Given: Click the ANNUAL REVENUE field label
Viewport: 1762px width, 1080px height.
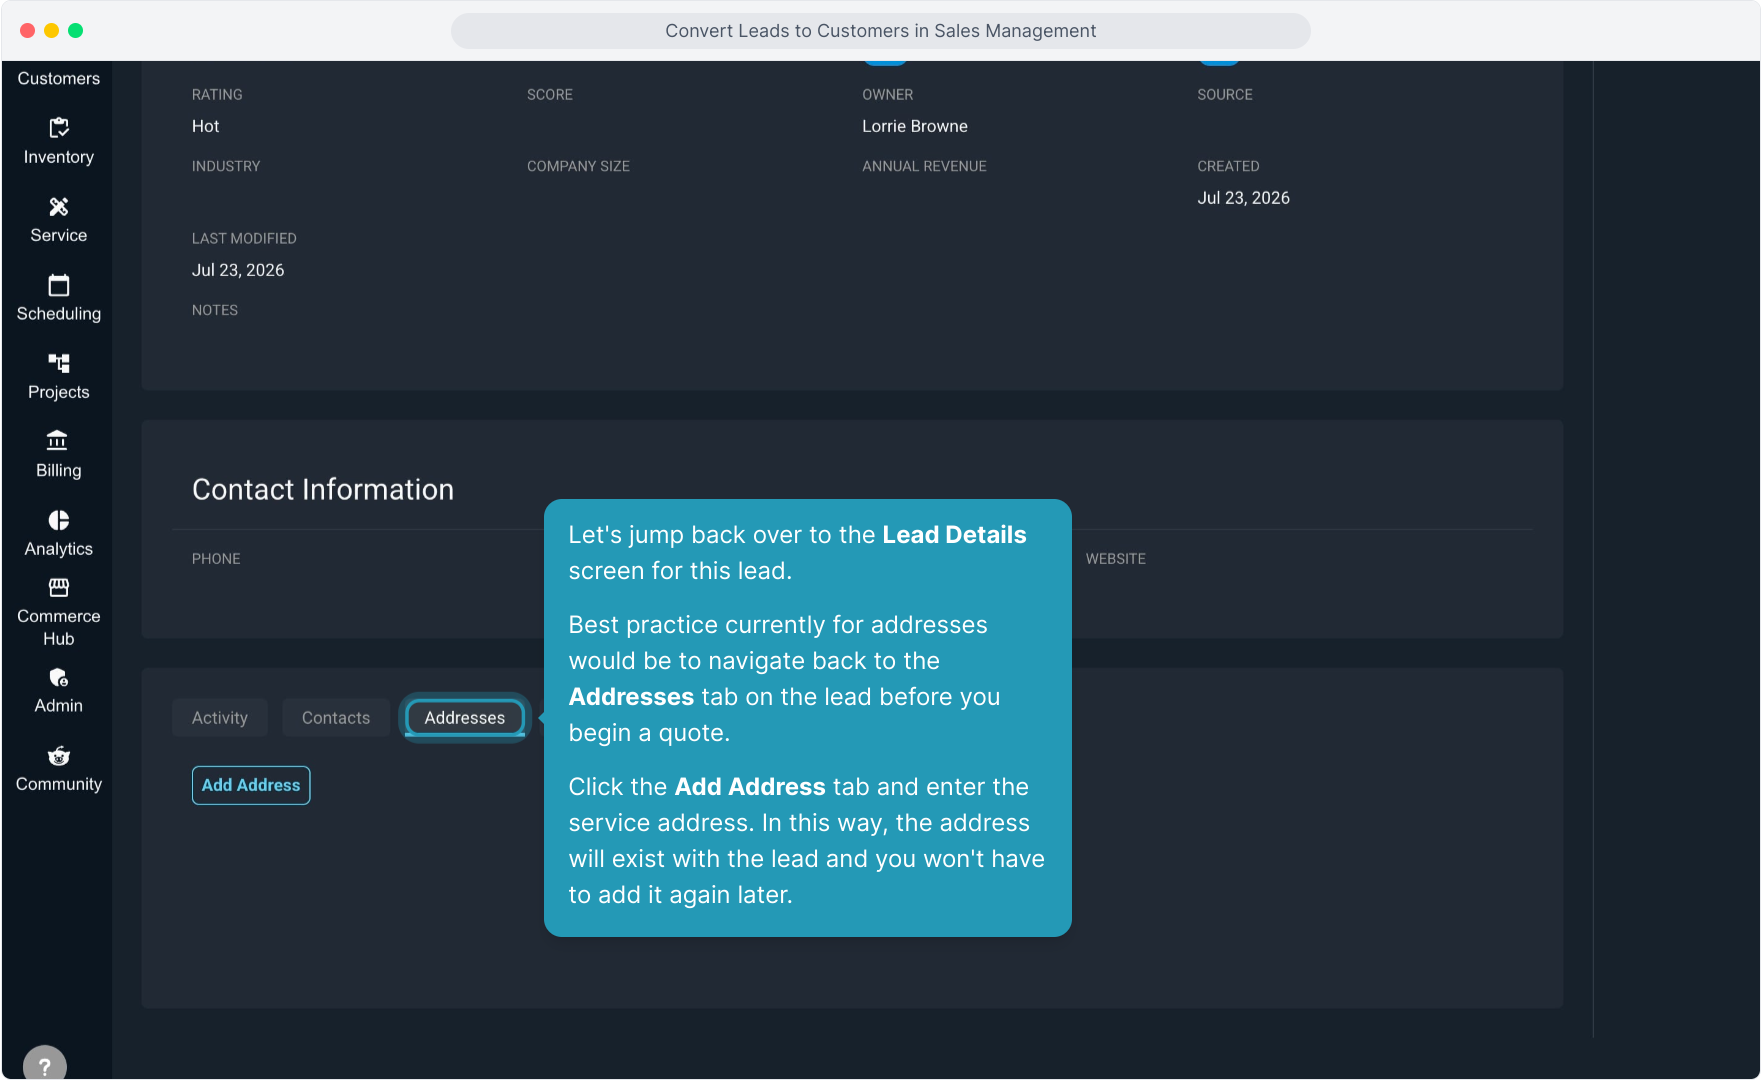Looking at the screenshot, I should (924, 166).
